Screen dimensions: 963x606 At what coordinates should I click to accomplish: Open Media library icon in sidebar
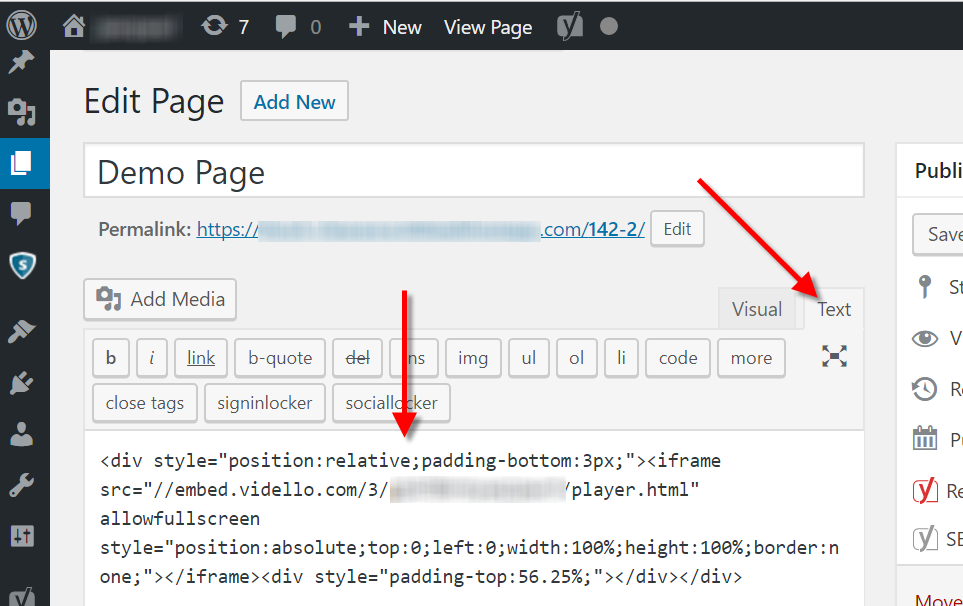pyautogui.click(x=22, y=110)
